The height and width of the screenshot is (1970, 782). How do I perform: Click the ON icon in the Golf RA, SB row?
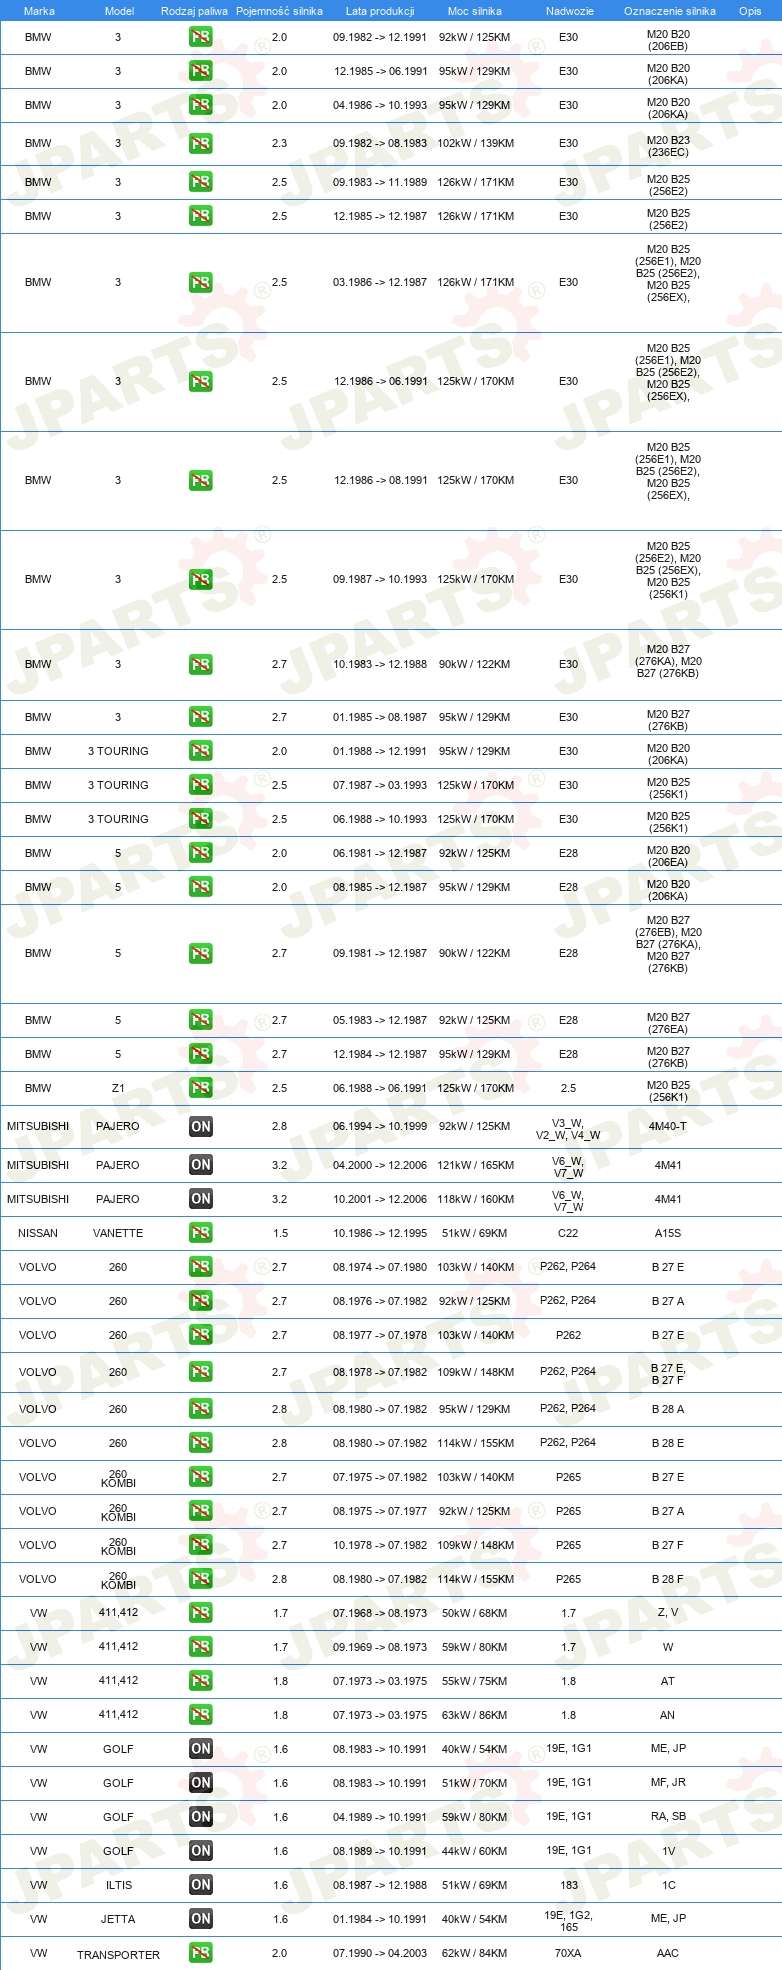(x=201, y=1817)
